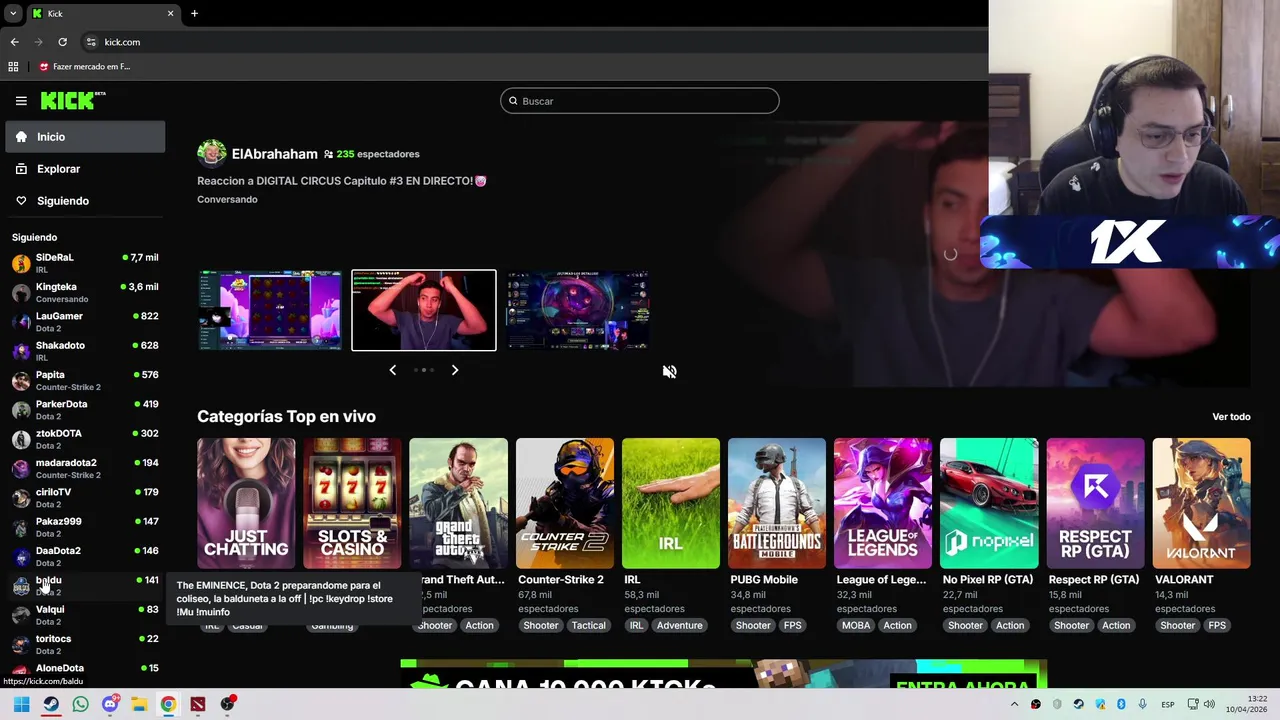Click Pakaz999's channel avatar
The height and width of the screenshot is (720, 1280).
point(21,527)
